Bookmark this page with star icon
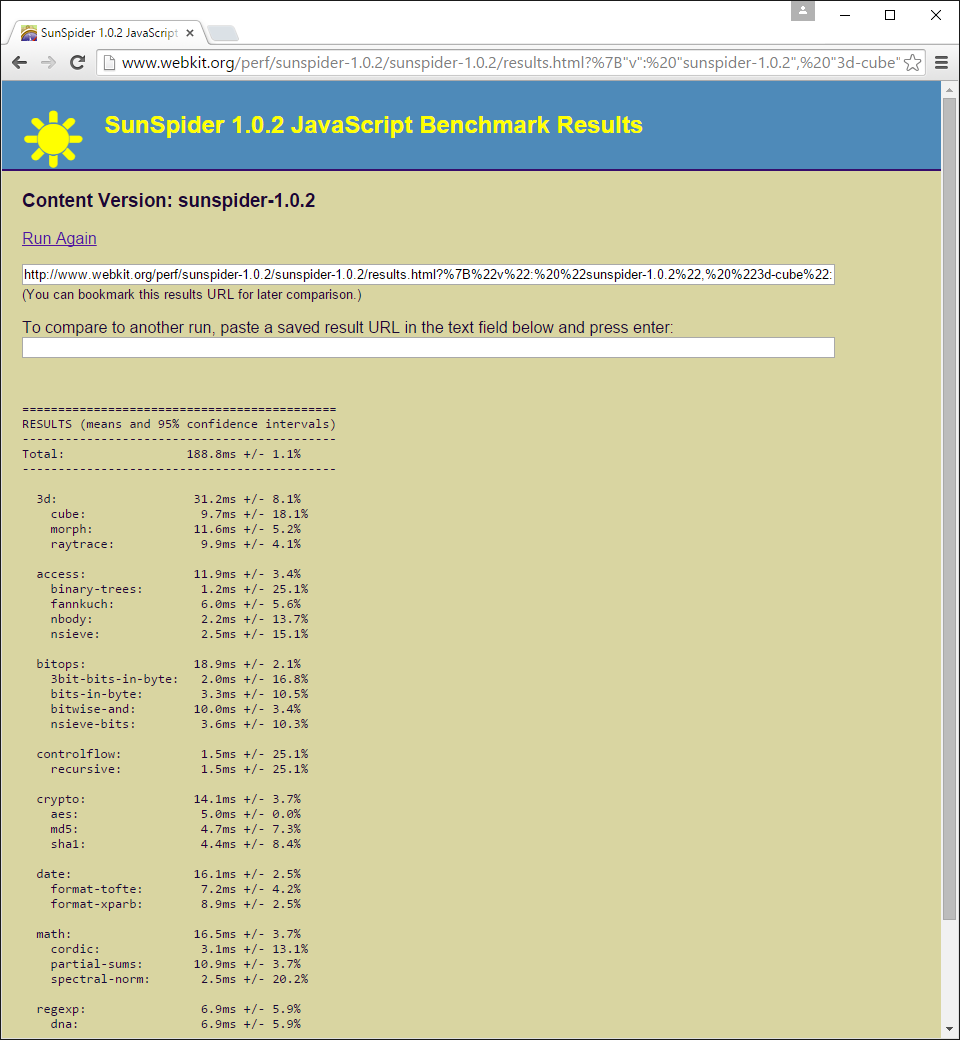The height and width of the screenshot is (1040, 960). (913, 63)
